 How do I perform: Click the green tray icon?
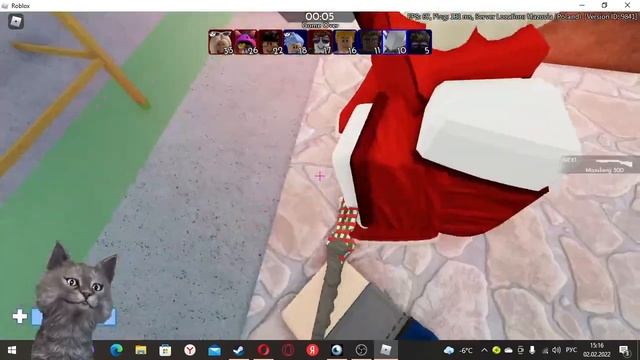(x=496, y=350)
